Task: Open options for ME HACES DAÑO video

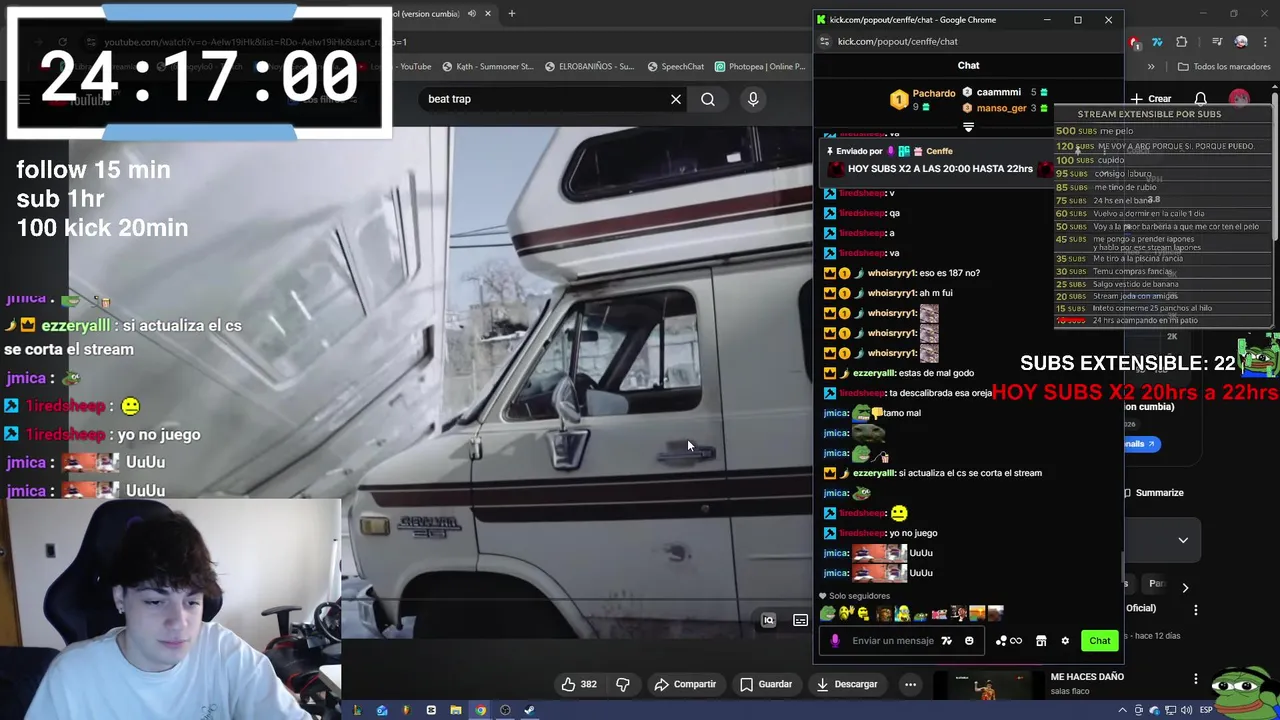Action: (x=1196, y=679)
